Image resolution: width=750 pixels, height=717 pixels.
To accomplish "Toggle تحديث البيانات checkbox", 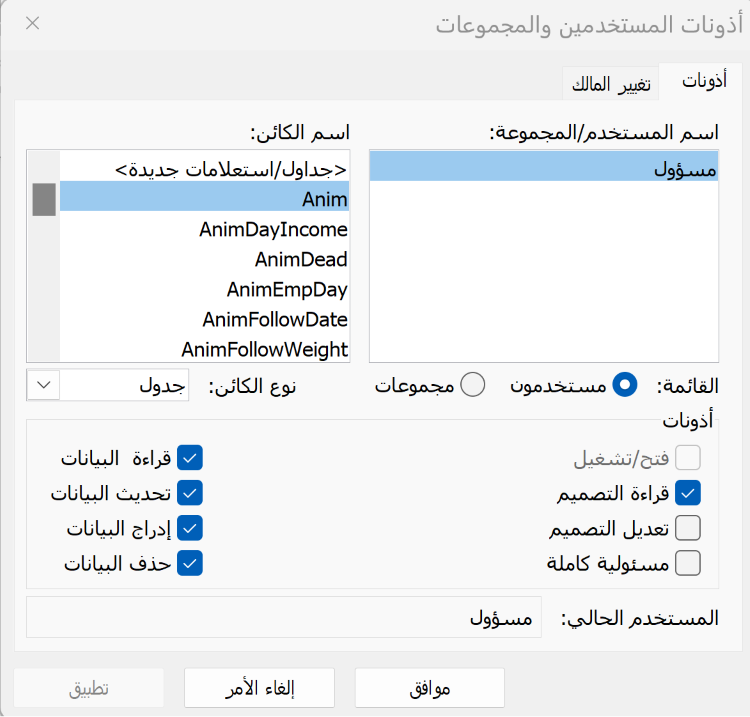I will [x=190, y=493].
